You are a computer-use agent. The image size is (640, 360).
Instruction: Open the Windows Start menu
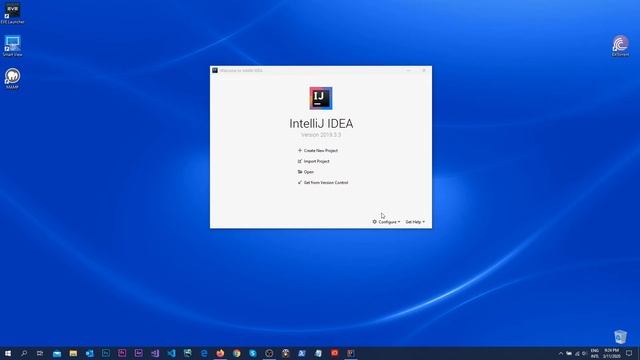click(7, 353)
